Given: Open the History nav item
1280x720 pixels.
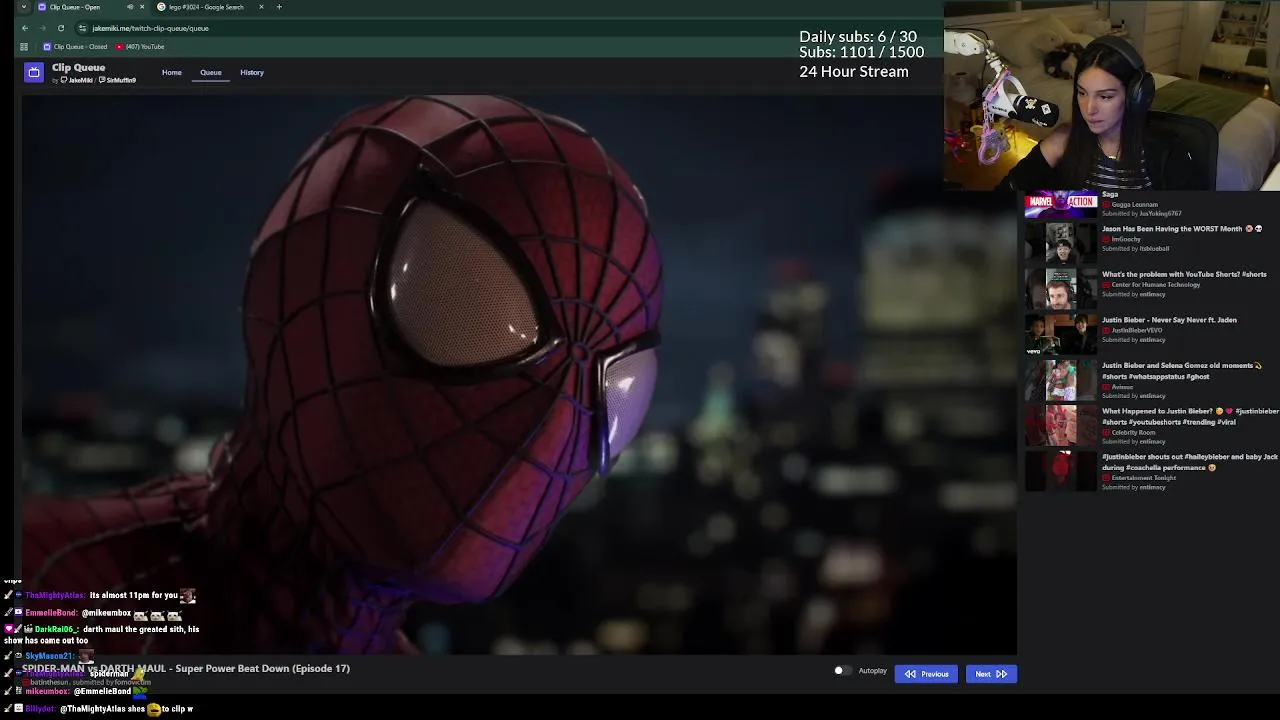Looking at the screenshot, I should 252,72.
